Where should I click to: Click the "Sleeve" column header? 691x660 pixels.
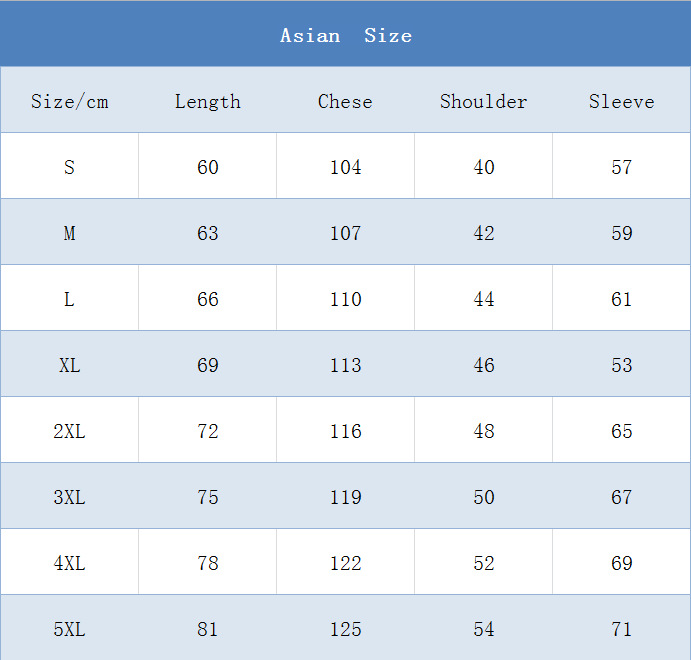click(621, 102)
